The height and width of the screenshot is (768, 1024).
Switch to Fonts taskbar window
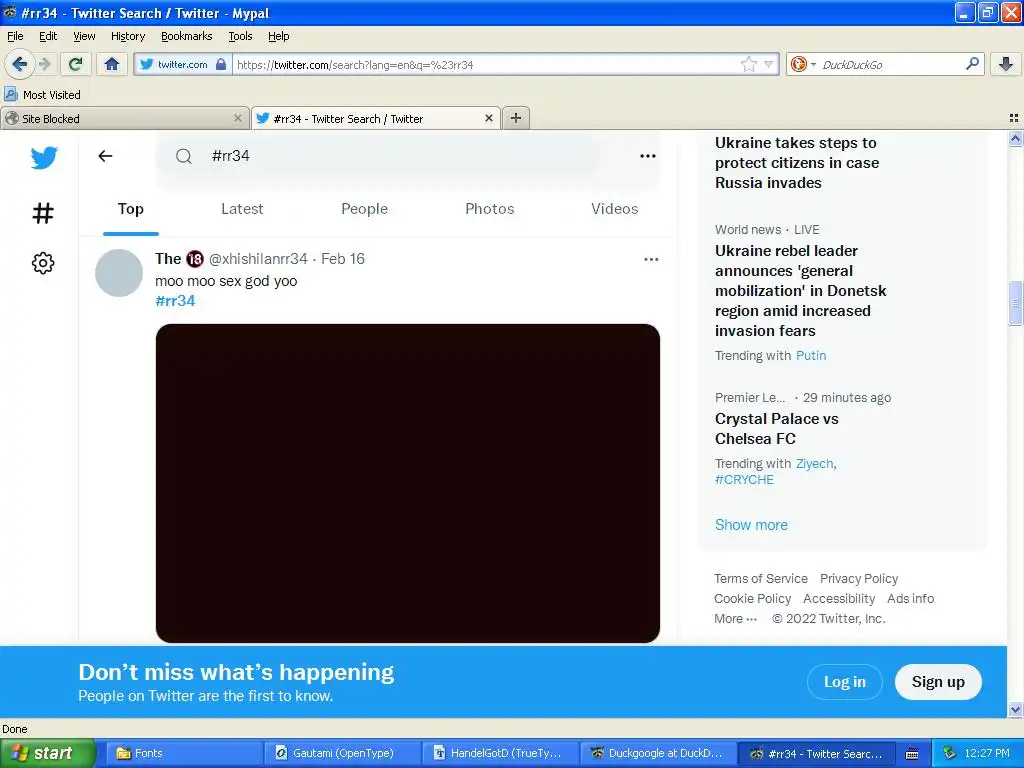[x=183, y=753]
